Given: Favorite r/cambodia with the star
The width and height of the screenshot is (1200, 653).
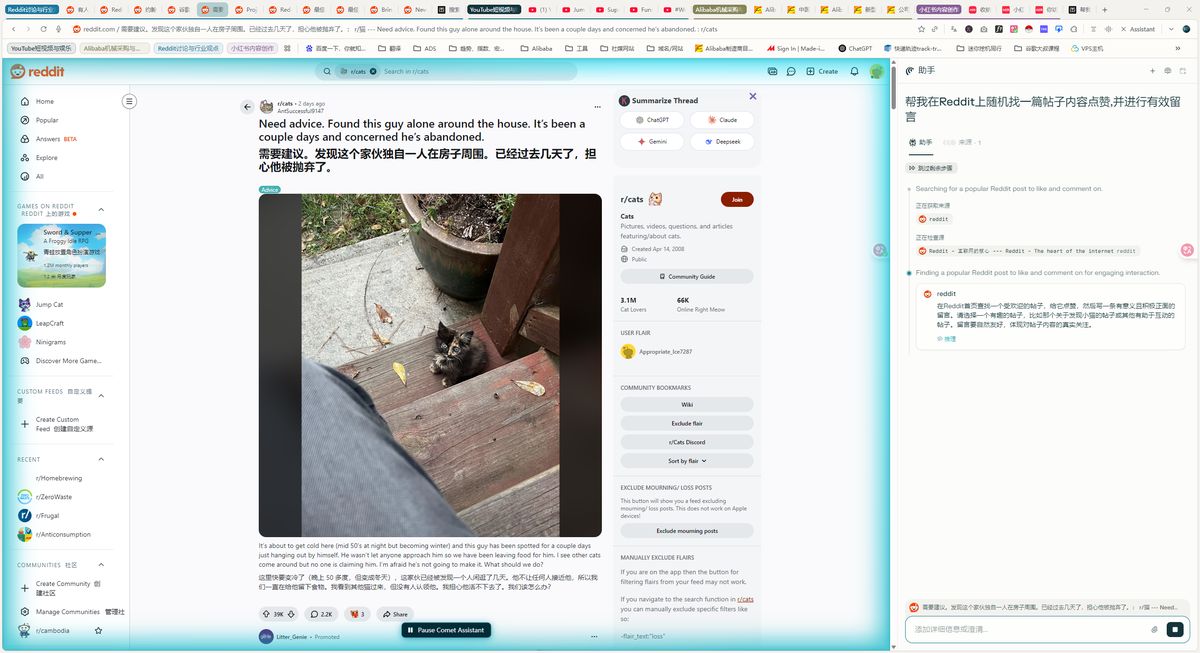Looking at the screenshot, I should (x=98, y=631).
